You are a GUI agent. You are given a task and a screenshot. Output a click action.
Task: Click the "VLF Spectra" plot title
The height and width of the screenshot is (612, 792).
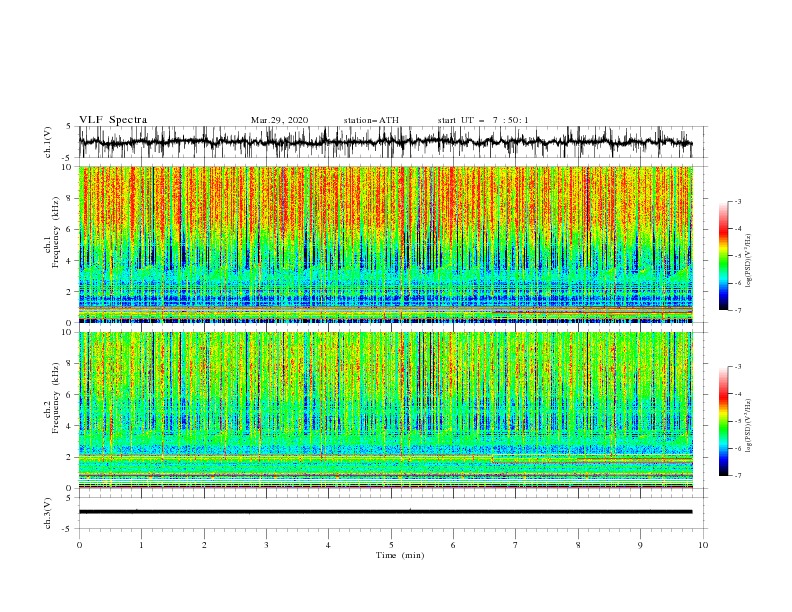pos(113,120)
